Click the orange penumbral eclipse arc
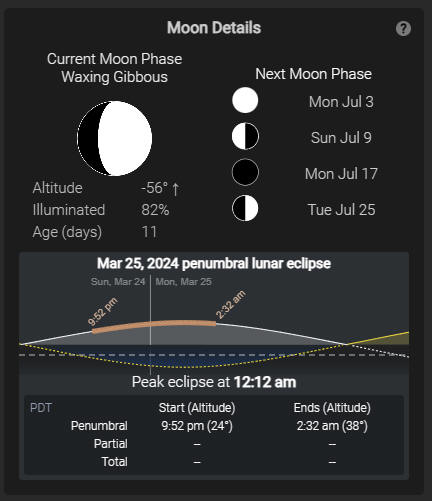 tap(154, 326)
